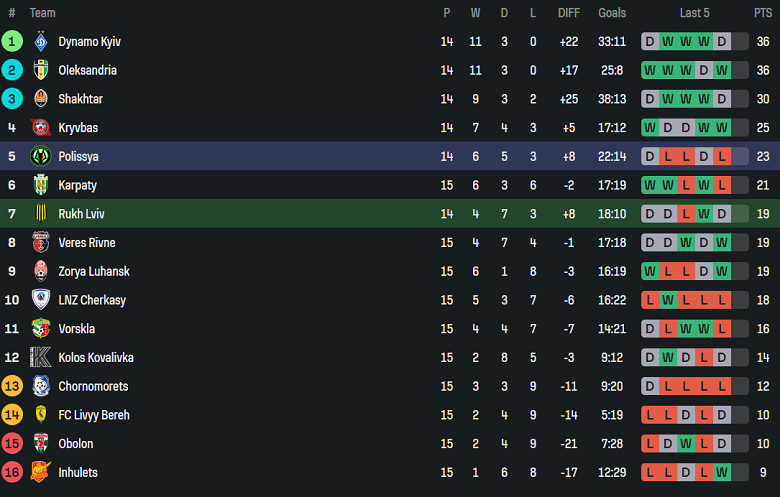Click the Last 5 column header
Screen dimensions: 780x497
(695, 13)
